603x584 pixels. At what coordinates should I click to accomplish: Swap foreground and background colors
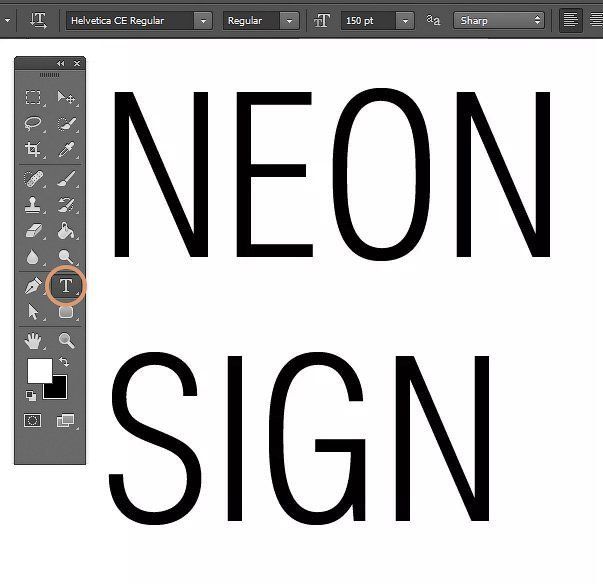pyautogui.click(x=65, y=362)
